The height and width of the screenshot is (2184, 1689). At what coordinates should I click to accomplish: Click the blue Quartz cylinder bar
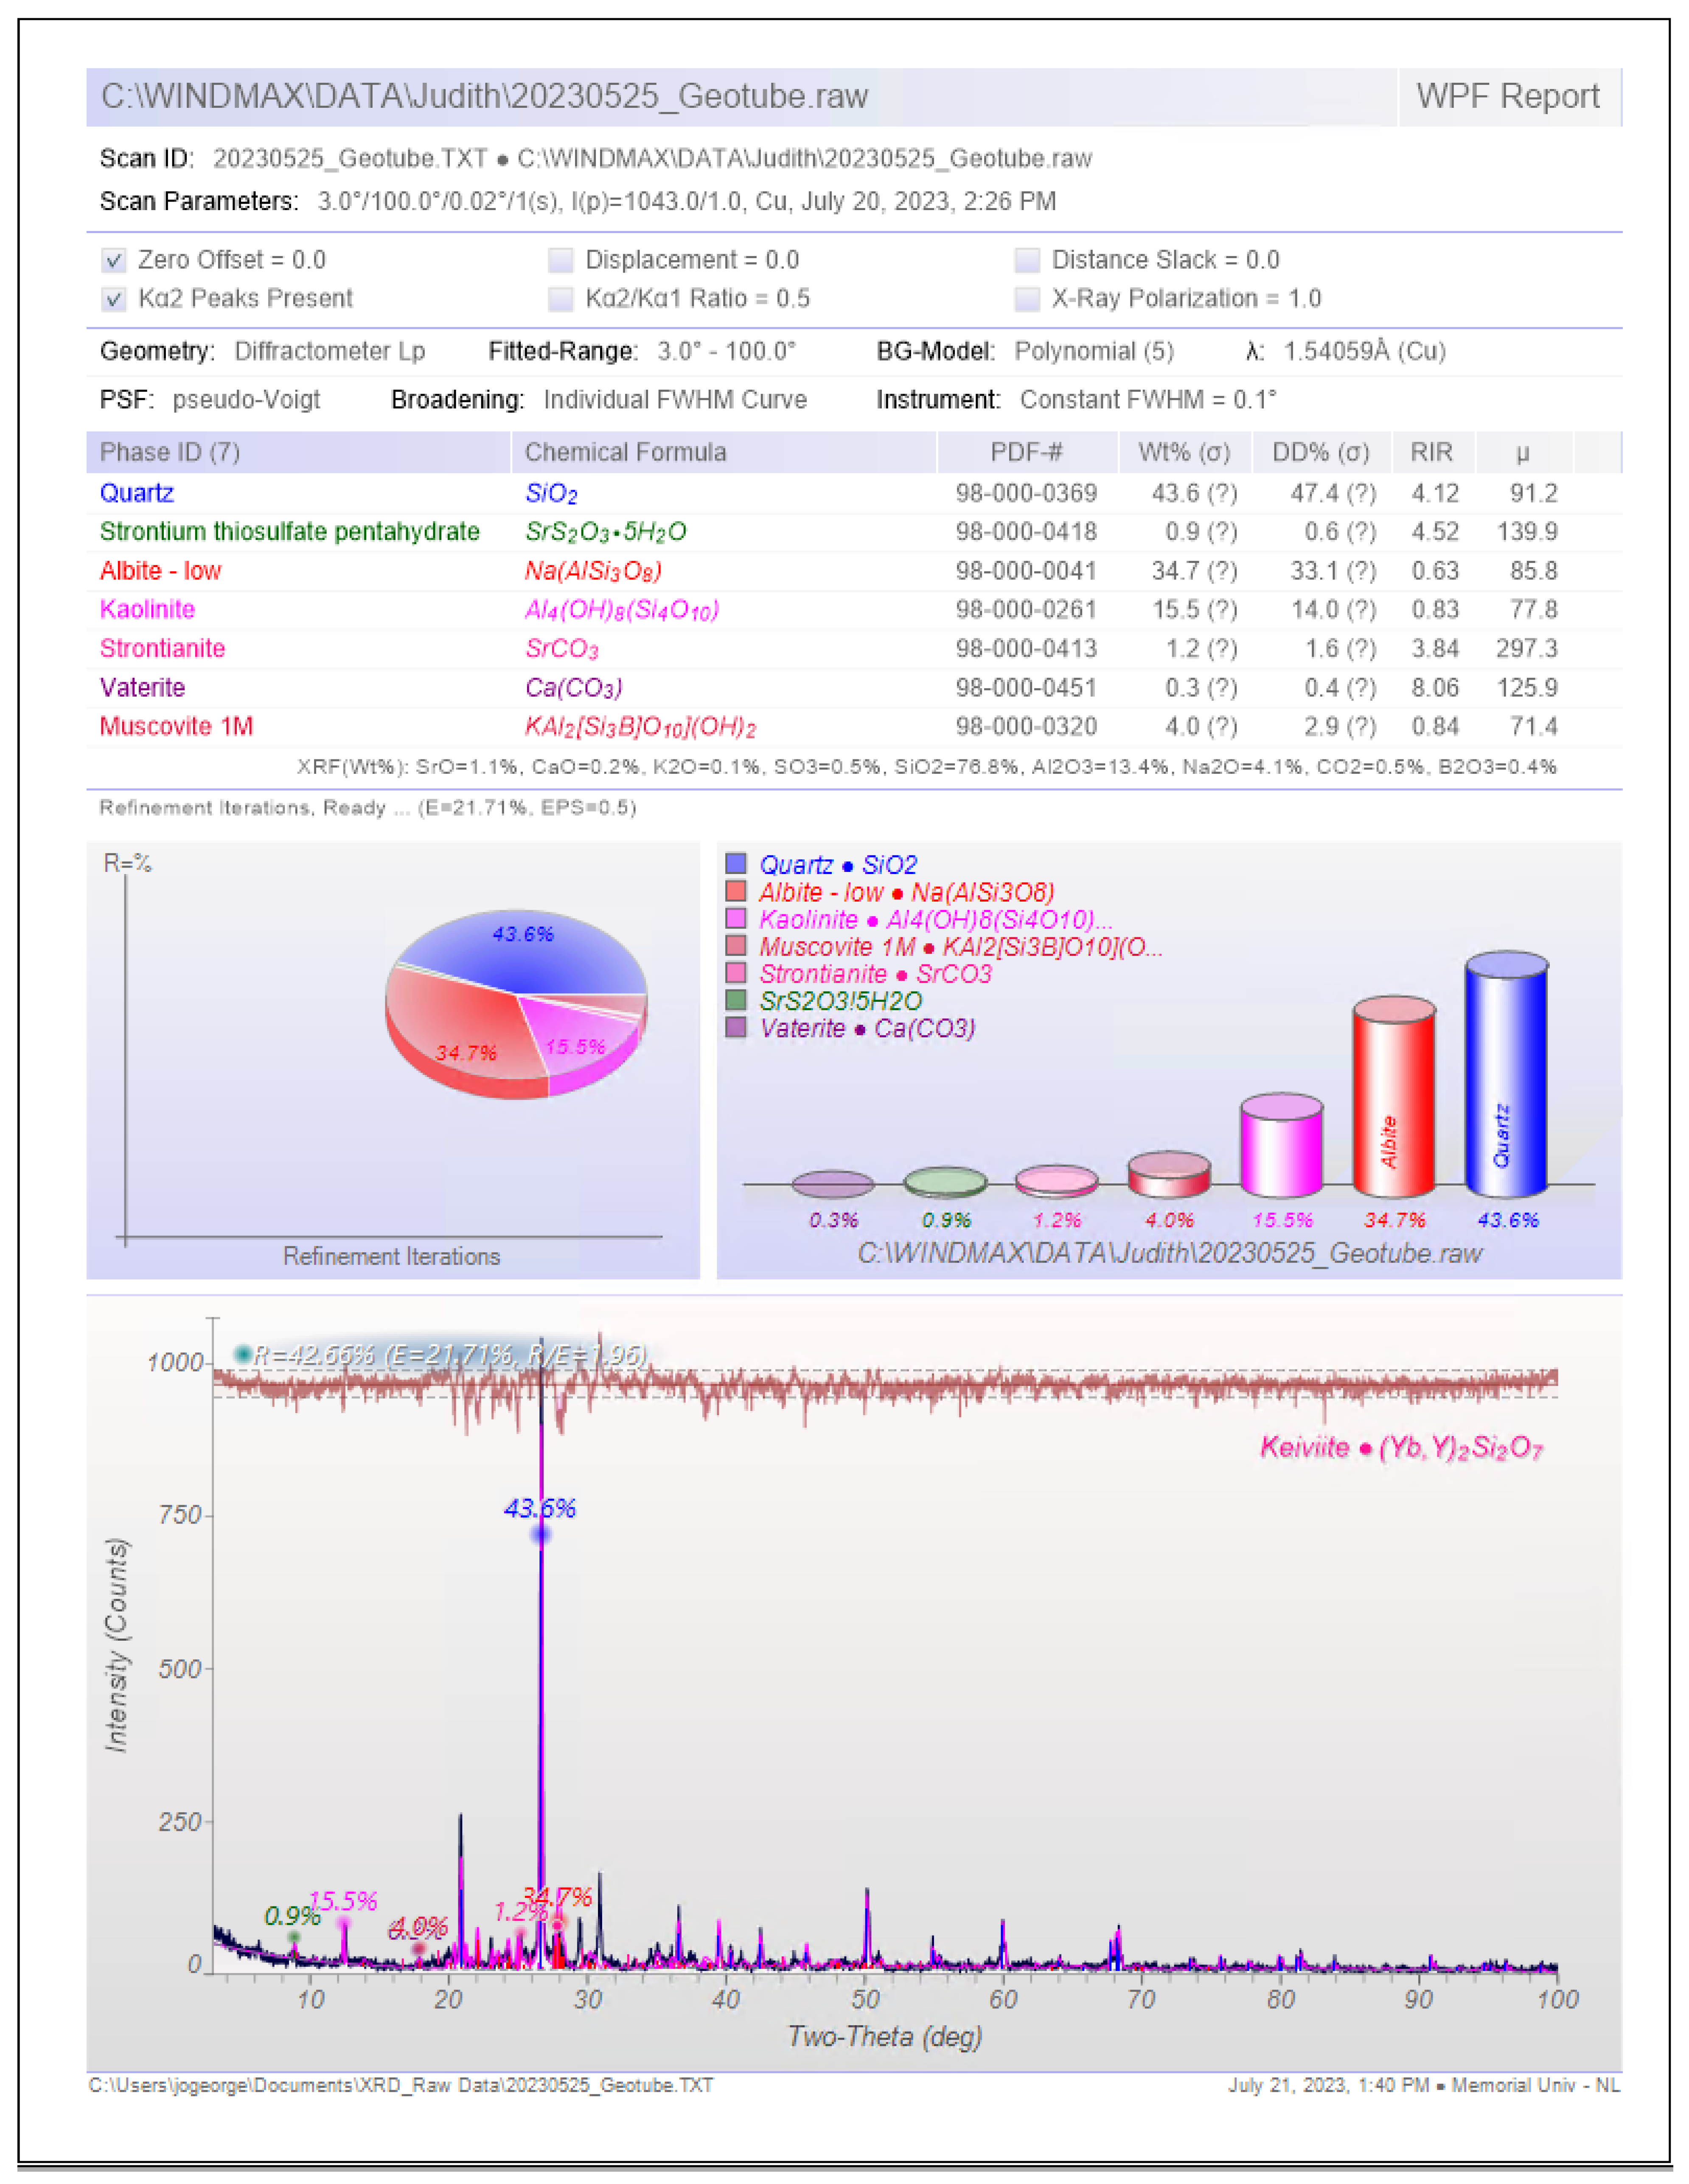tap(1506, 1075)
